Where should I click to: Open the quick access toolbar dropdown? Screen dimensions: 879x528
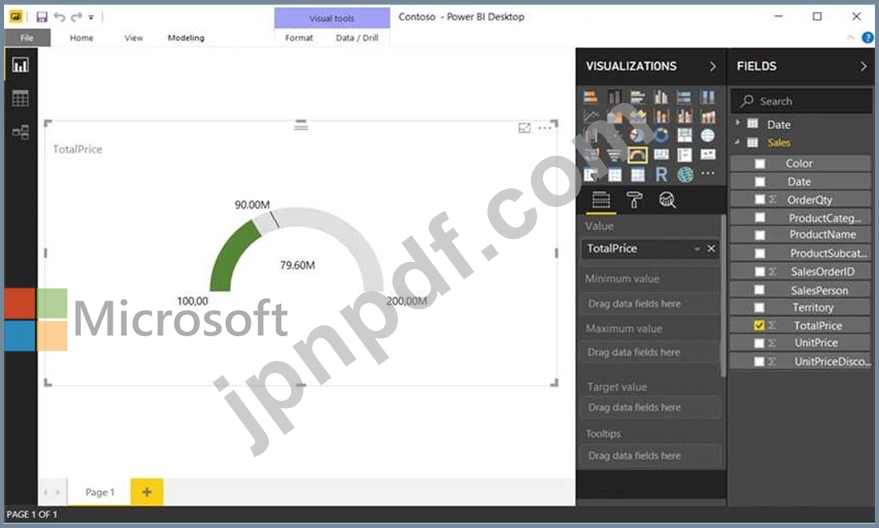[x=91, y=18]
